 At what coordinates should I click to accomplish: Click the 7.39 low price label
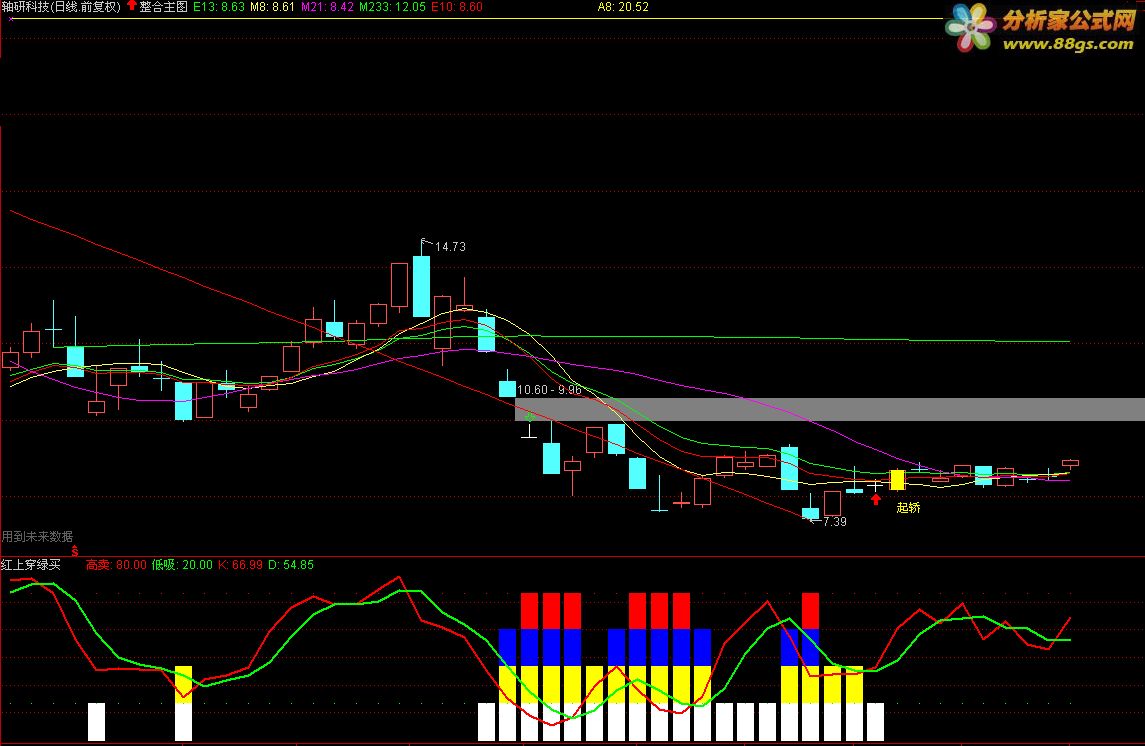coord(835,521)
